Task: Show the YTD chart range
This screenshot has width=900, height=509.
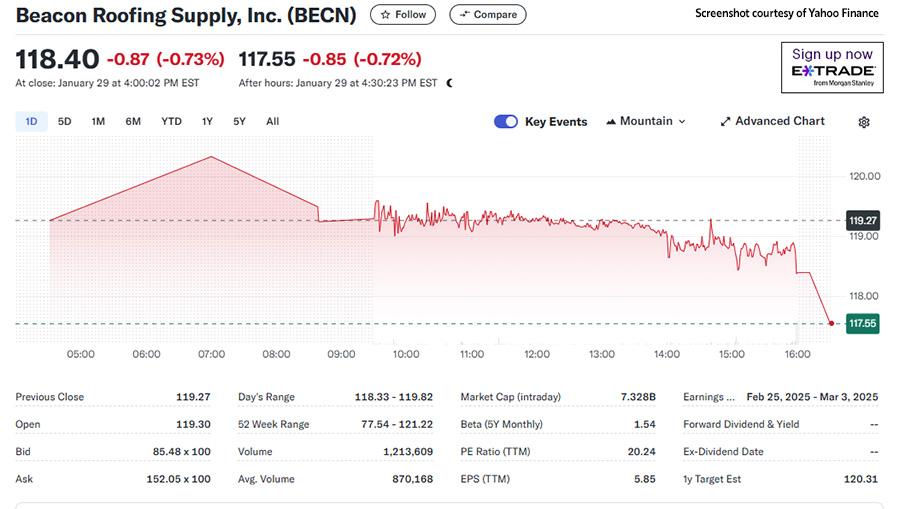Action: pyautogui.click(x=172, y=122)
